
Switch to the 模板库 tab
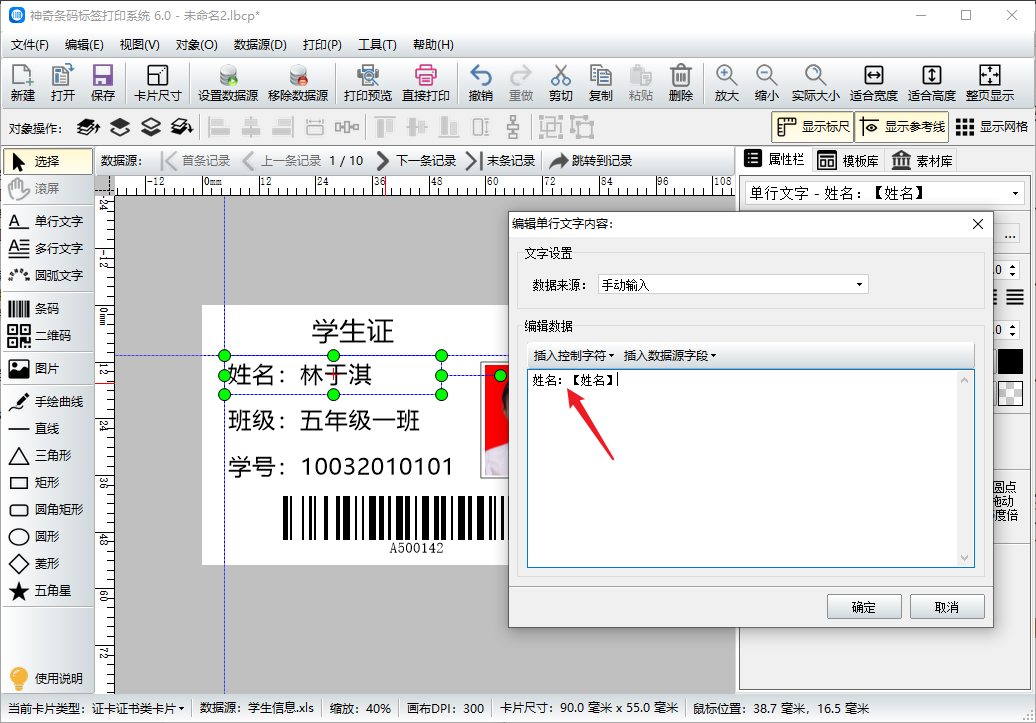(848, 160)
